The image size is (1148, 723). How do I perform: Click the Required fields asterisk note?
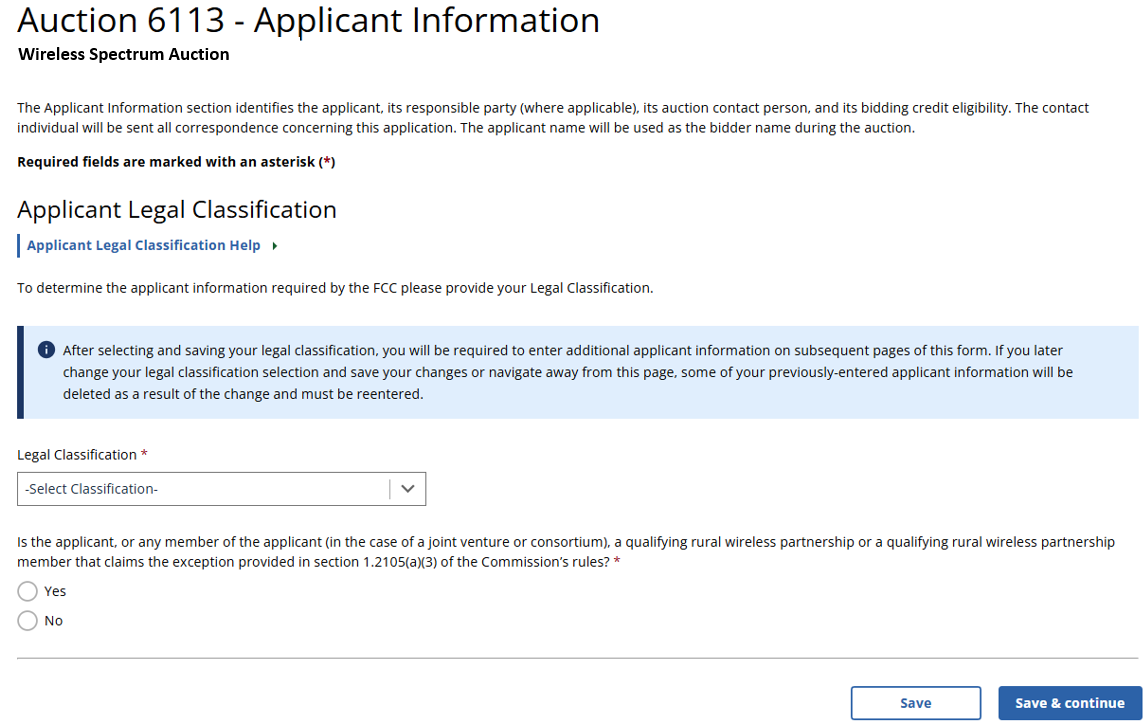coord(176,162)
